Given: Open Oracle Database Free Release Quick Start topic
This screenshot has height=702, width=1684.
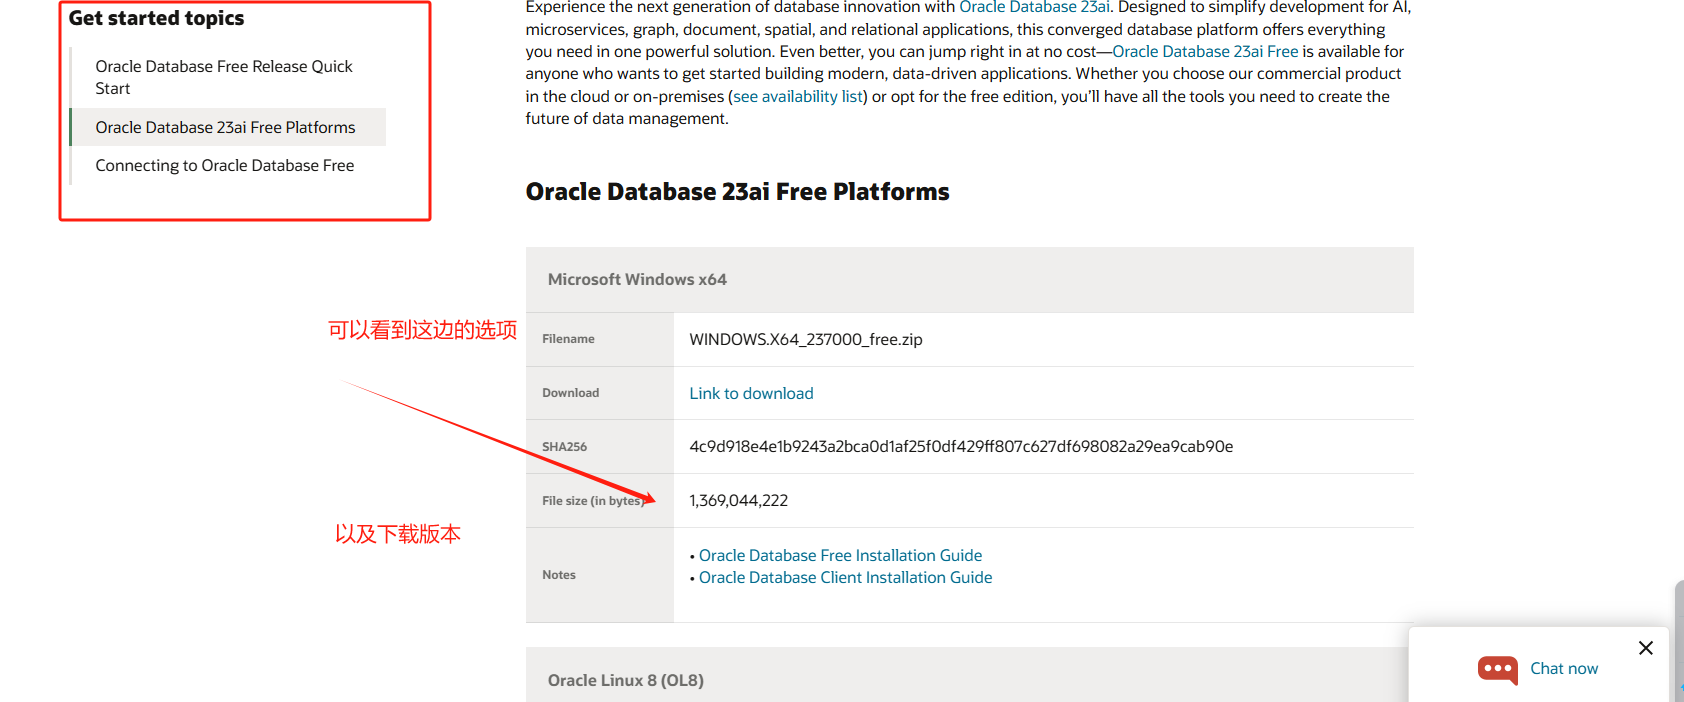Looking at the screenshot, I should coord(224,77).
